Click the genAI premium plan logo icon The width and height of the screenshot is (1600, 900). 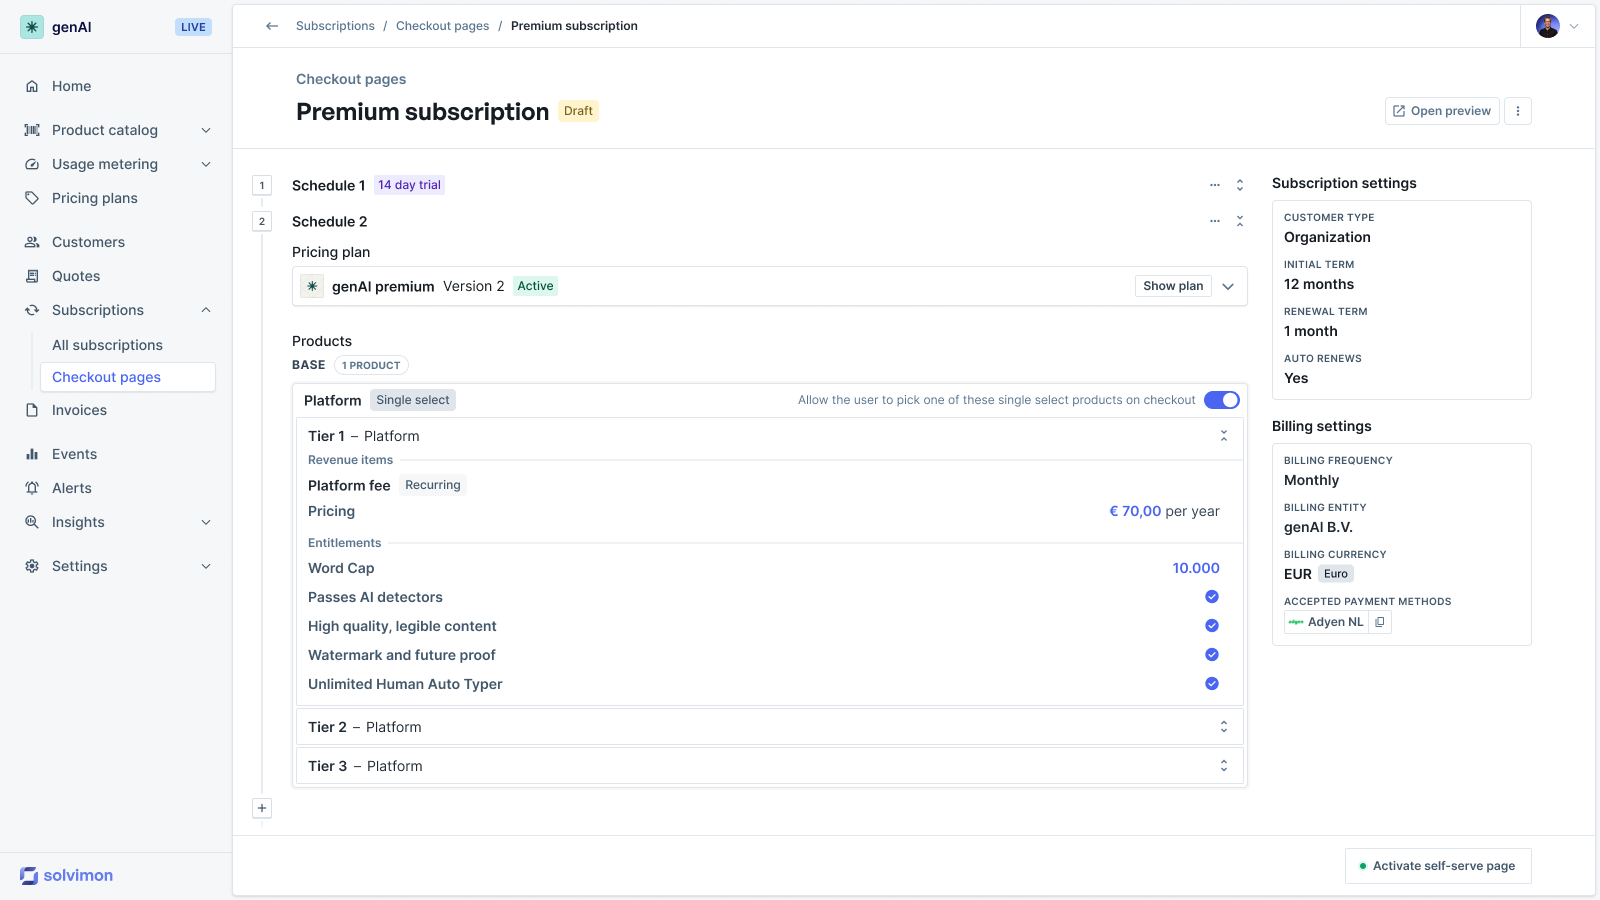click(312, 286)
